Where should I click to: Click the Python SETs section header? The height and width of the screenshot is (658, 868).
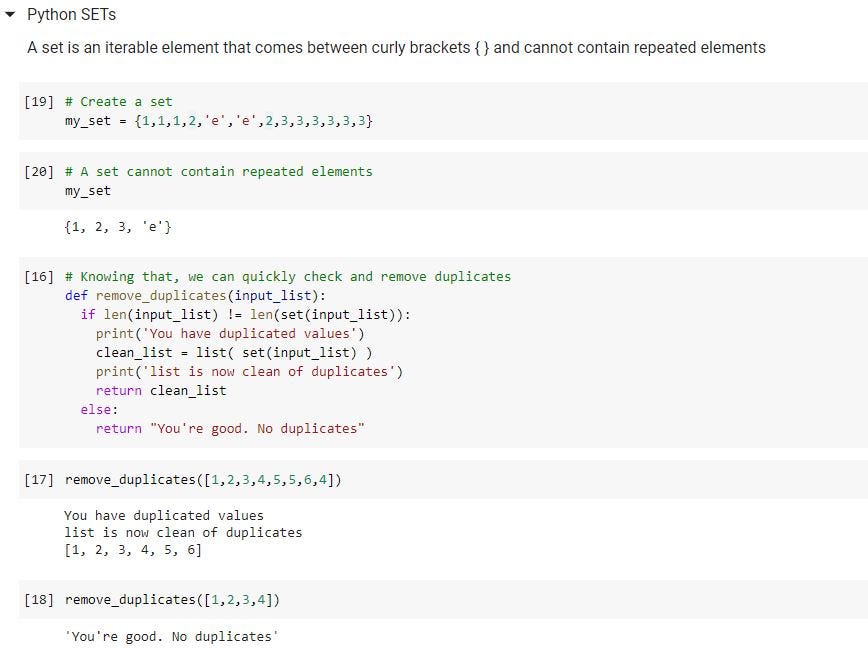pos(69,15)
